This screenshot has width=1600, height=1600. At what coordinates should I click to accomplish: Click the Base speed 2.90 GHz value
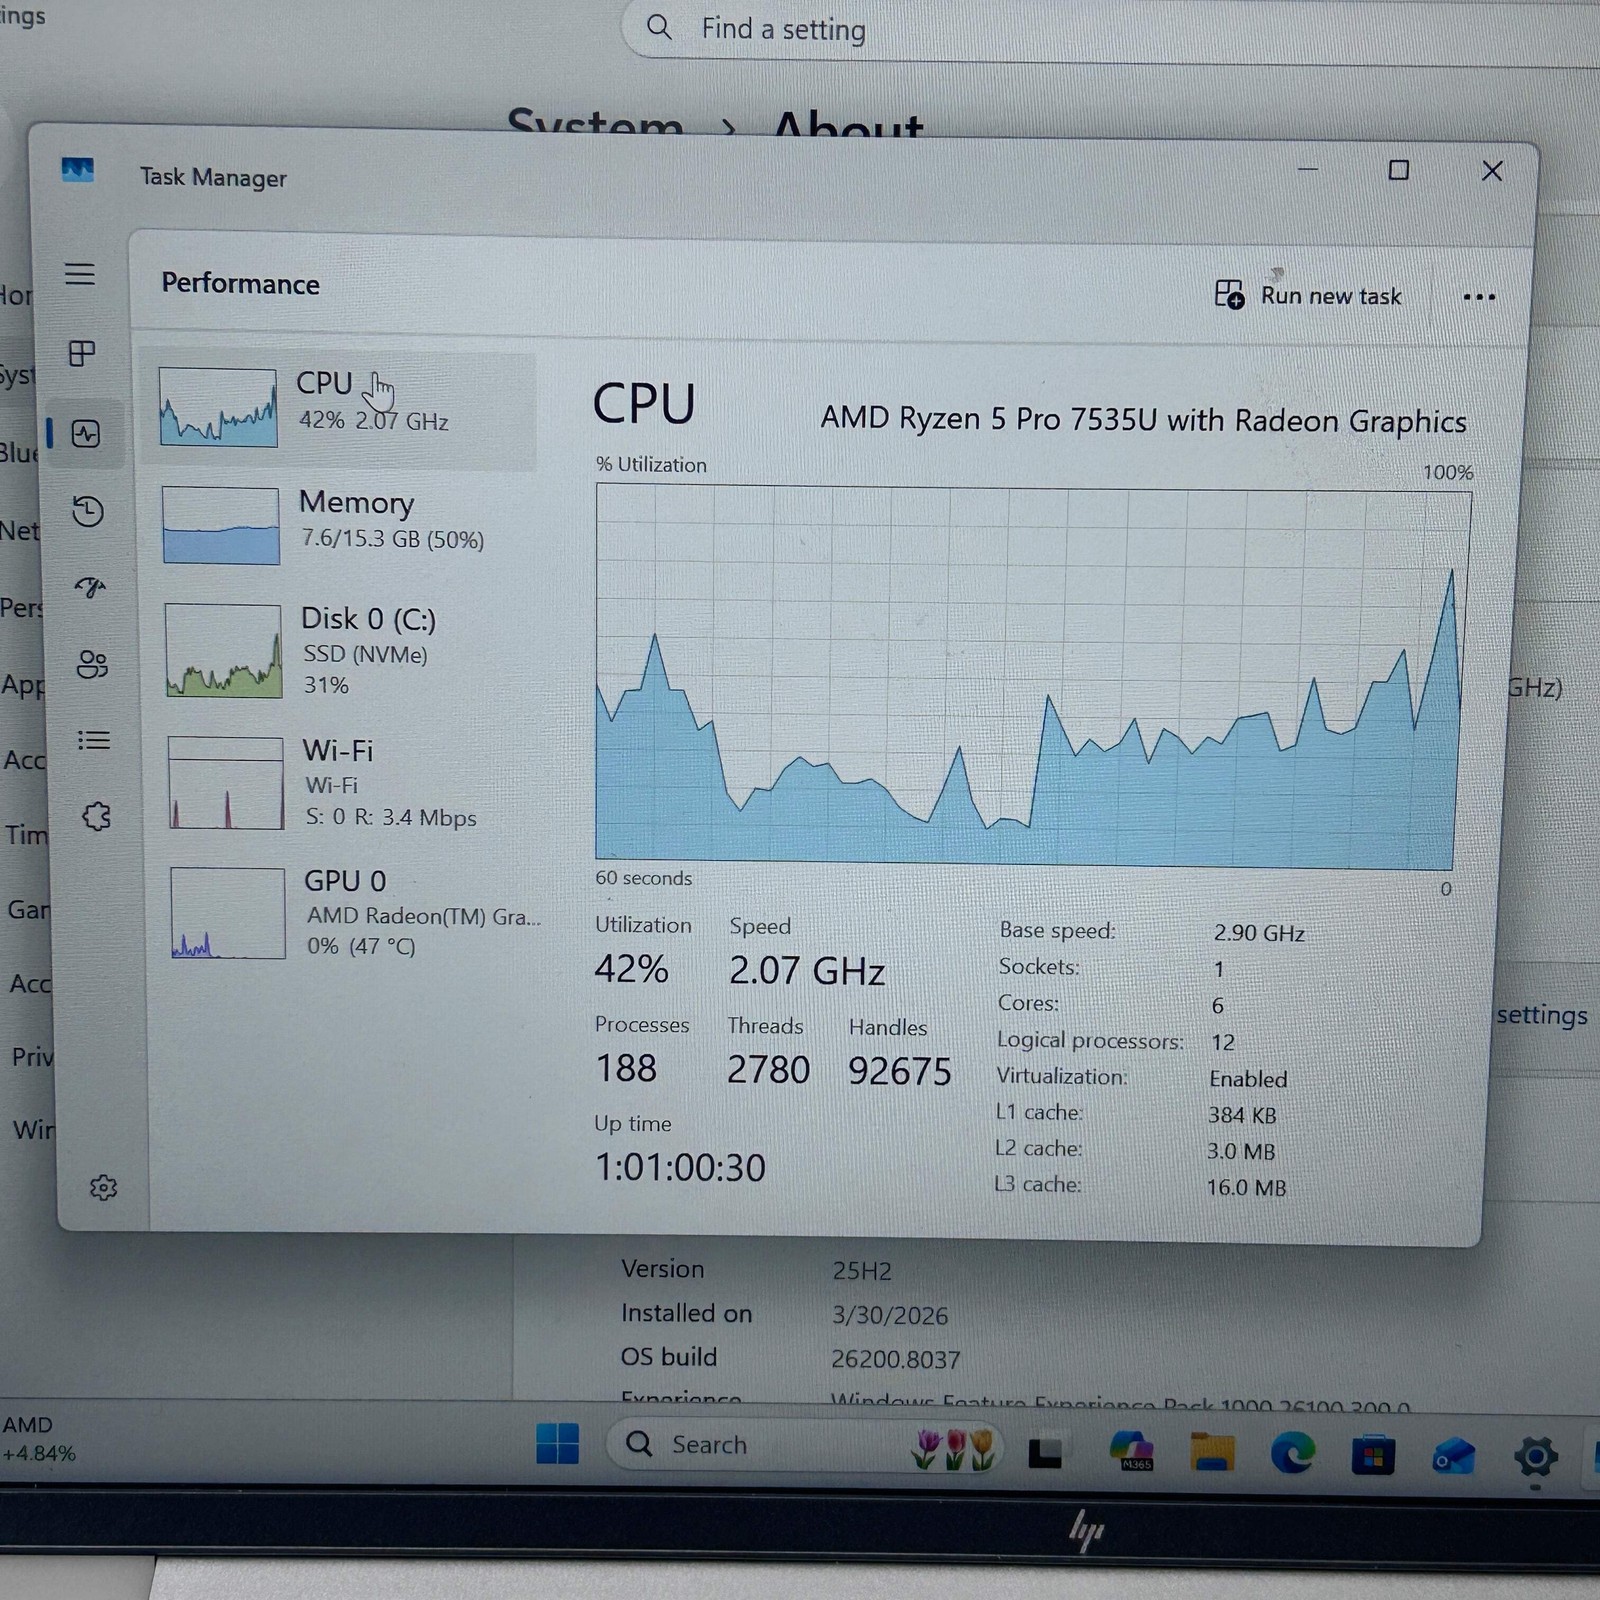pyautogui.click(x=1258, y=933)
